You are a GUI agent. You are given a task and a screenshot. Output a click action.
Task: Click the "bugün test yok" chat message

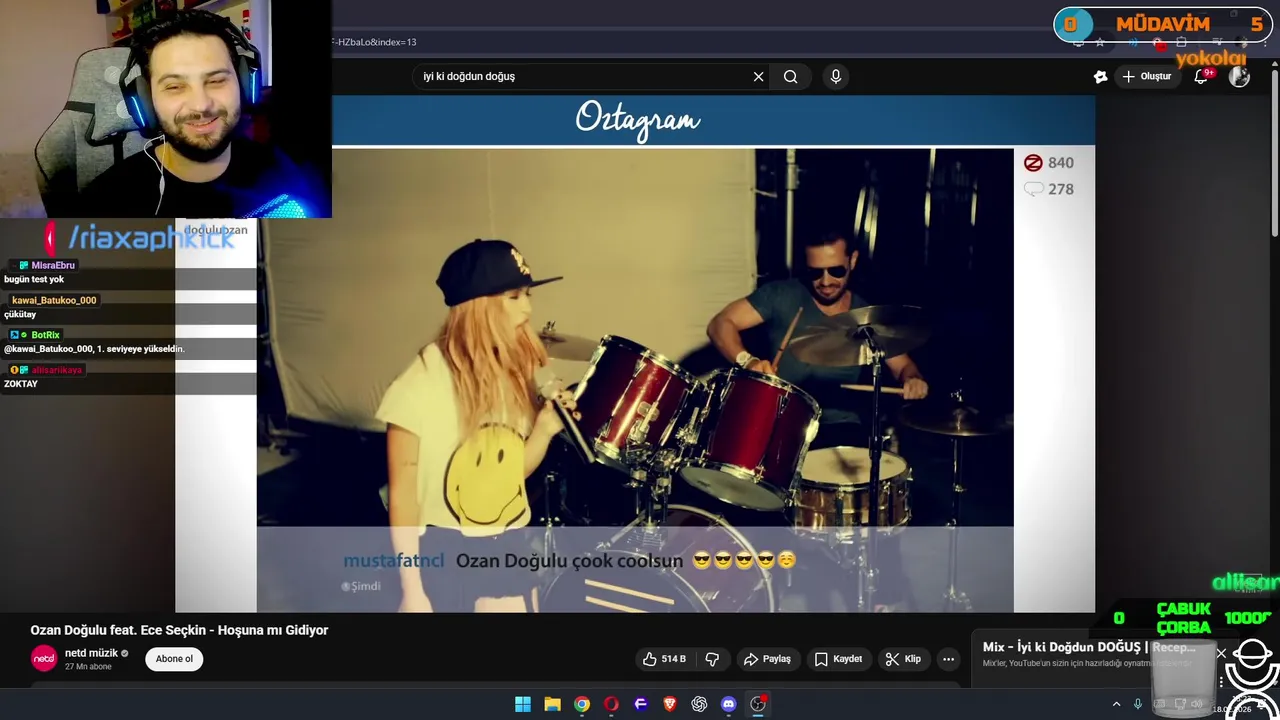point(34,280)
